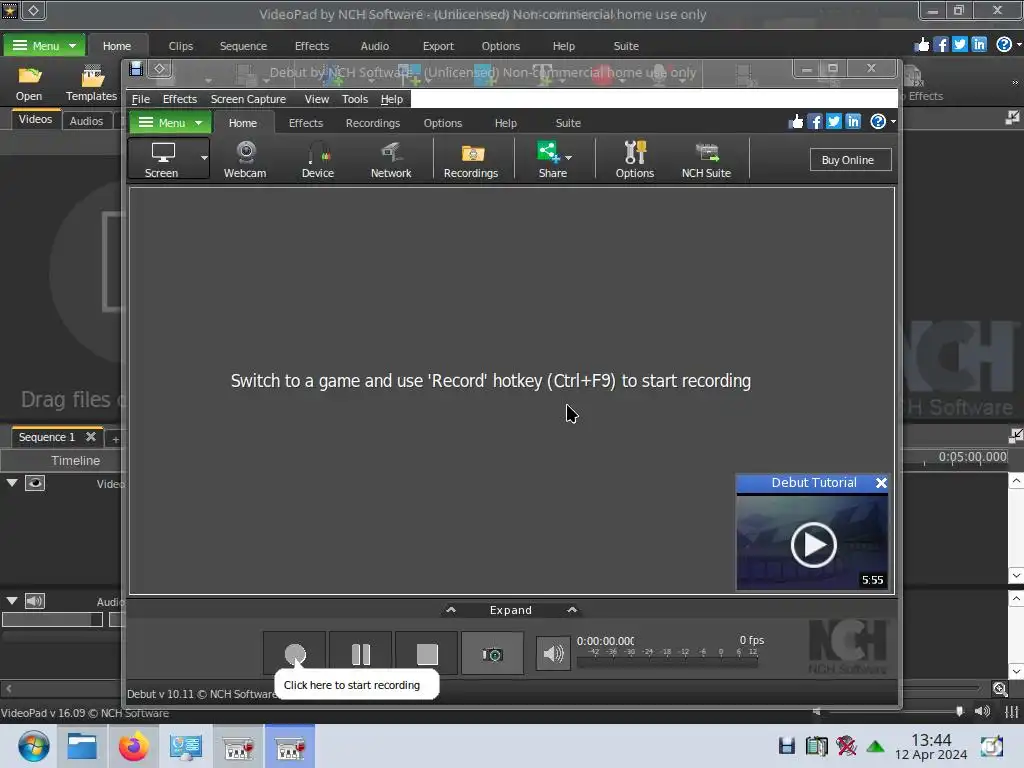Add new sequence with plus button
The image size is (1024, 768).
(116, 440)
